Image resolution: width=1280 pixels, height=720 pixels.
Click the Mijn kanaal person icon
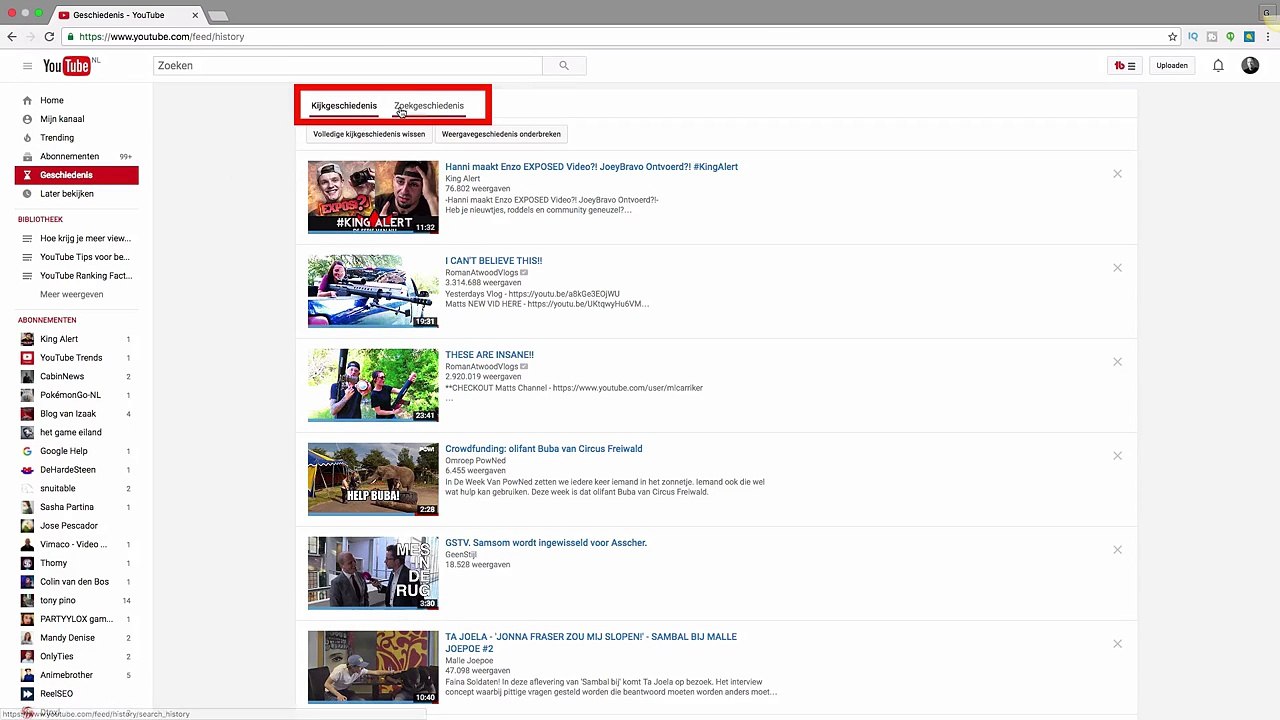pos(27,119)
